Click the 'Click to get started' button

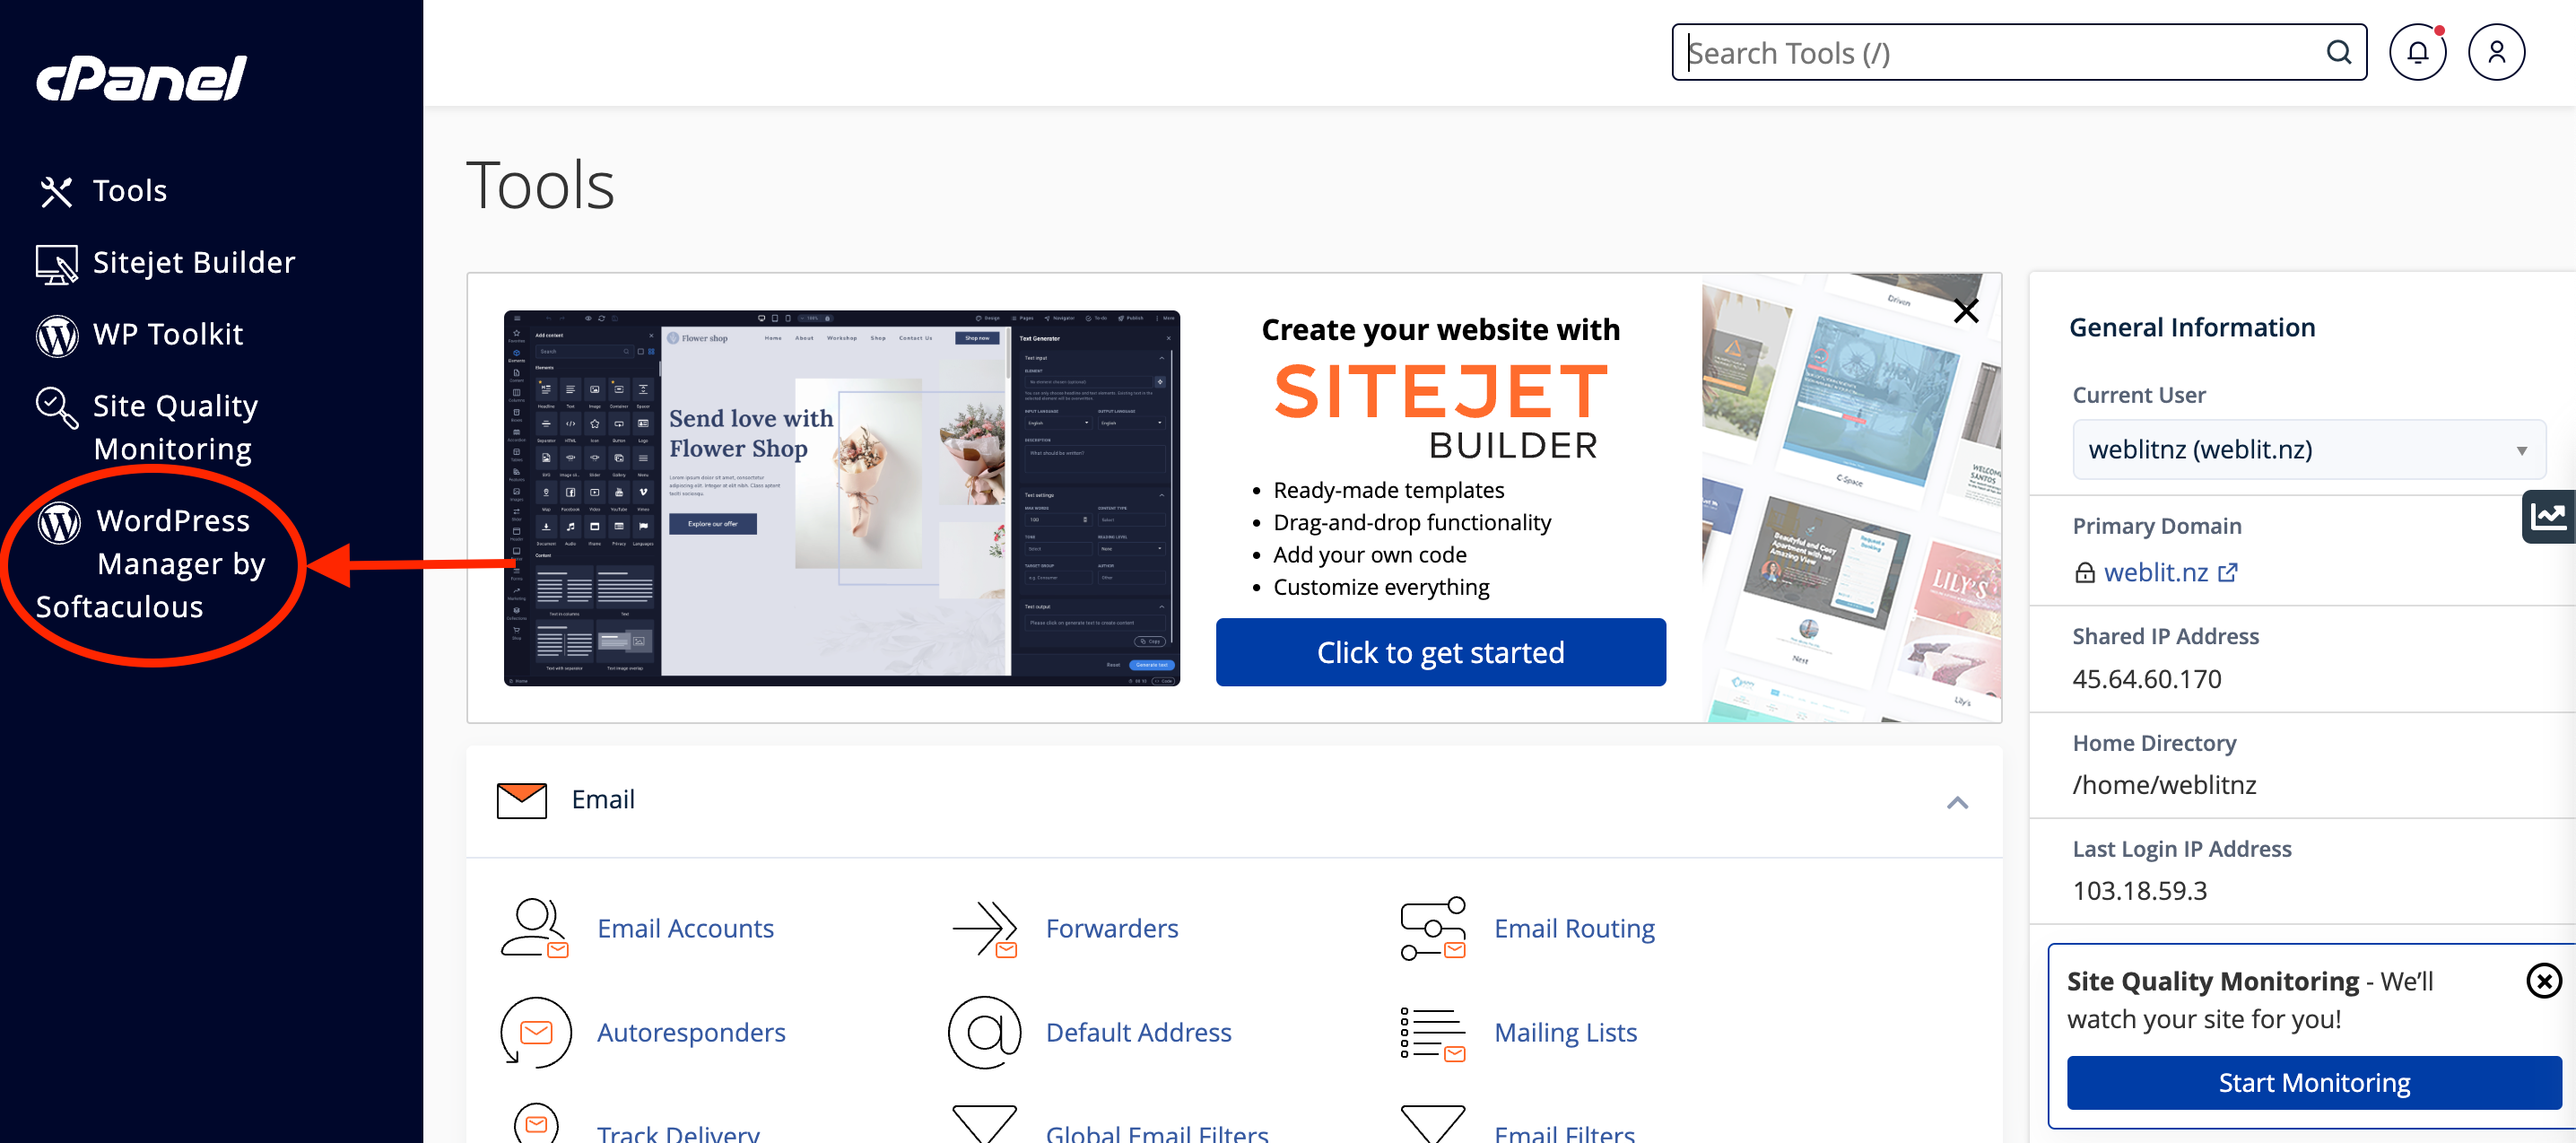[x=1440, y=652]
